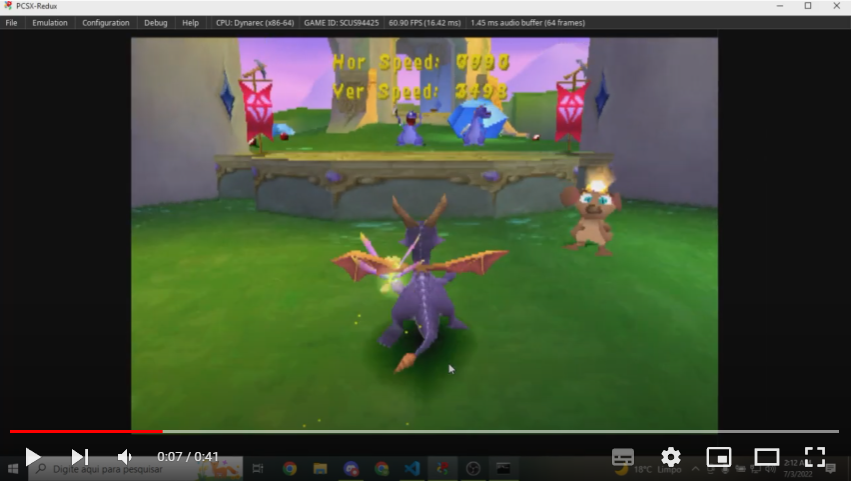The image size is (851, 481).
Task: Click the PCSX-Redux window title
Action: (x=36, y=6)
